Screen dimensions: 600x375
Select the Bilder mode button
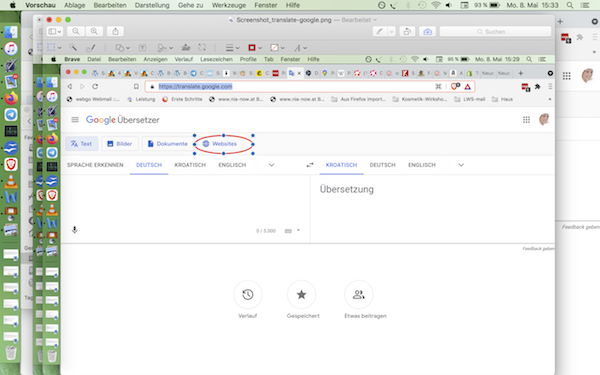coord(120,144)
